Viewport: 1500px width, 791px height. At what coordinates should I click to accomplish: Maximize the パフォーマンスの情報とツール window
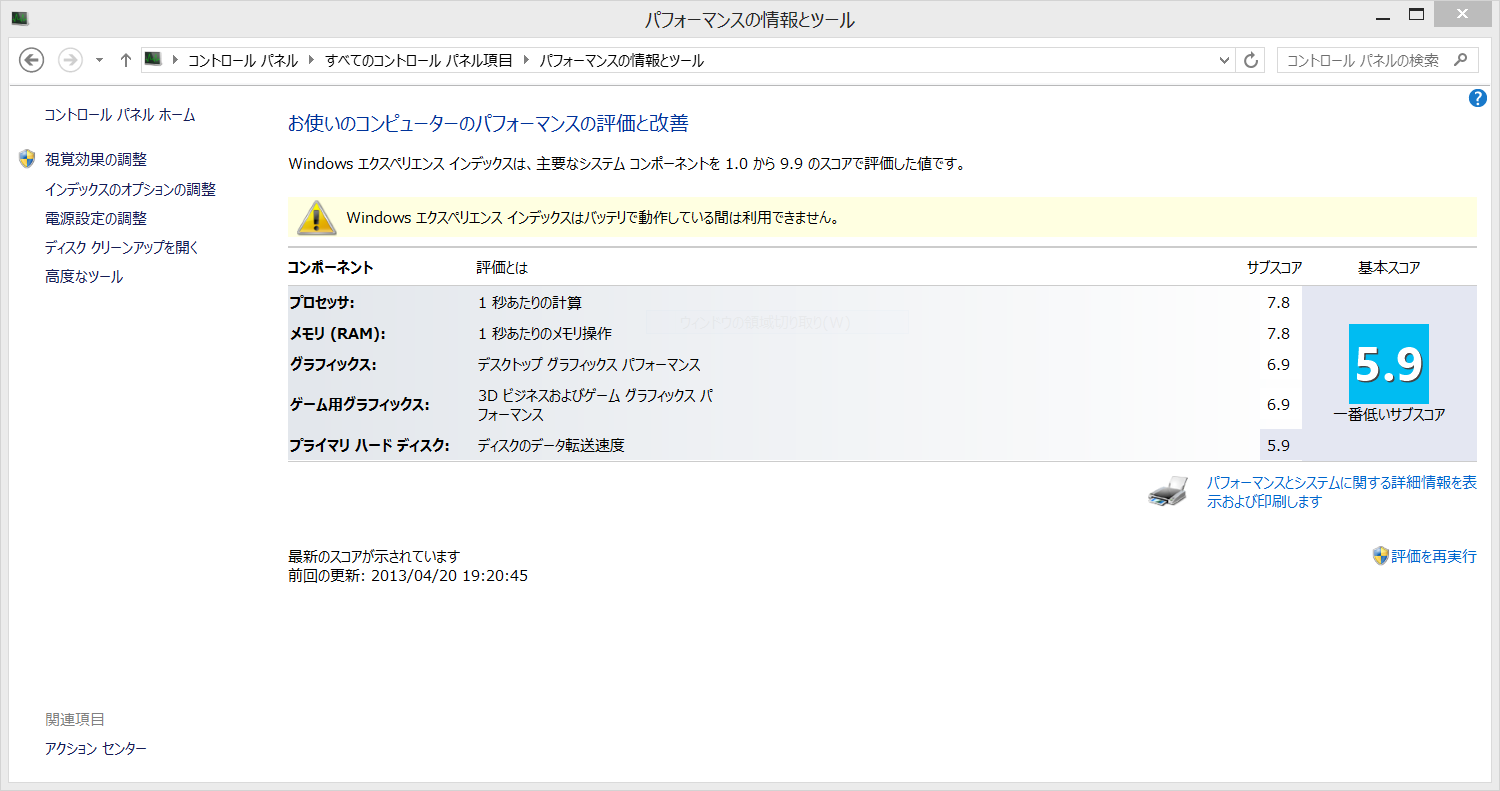pos(1416,15)
